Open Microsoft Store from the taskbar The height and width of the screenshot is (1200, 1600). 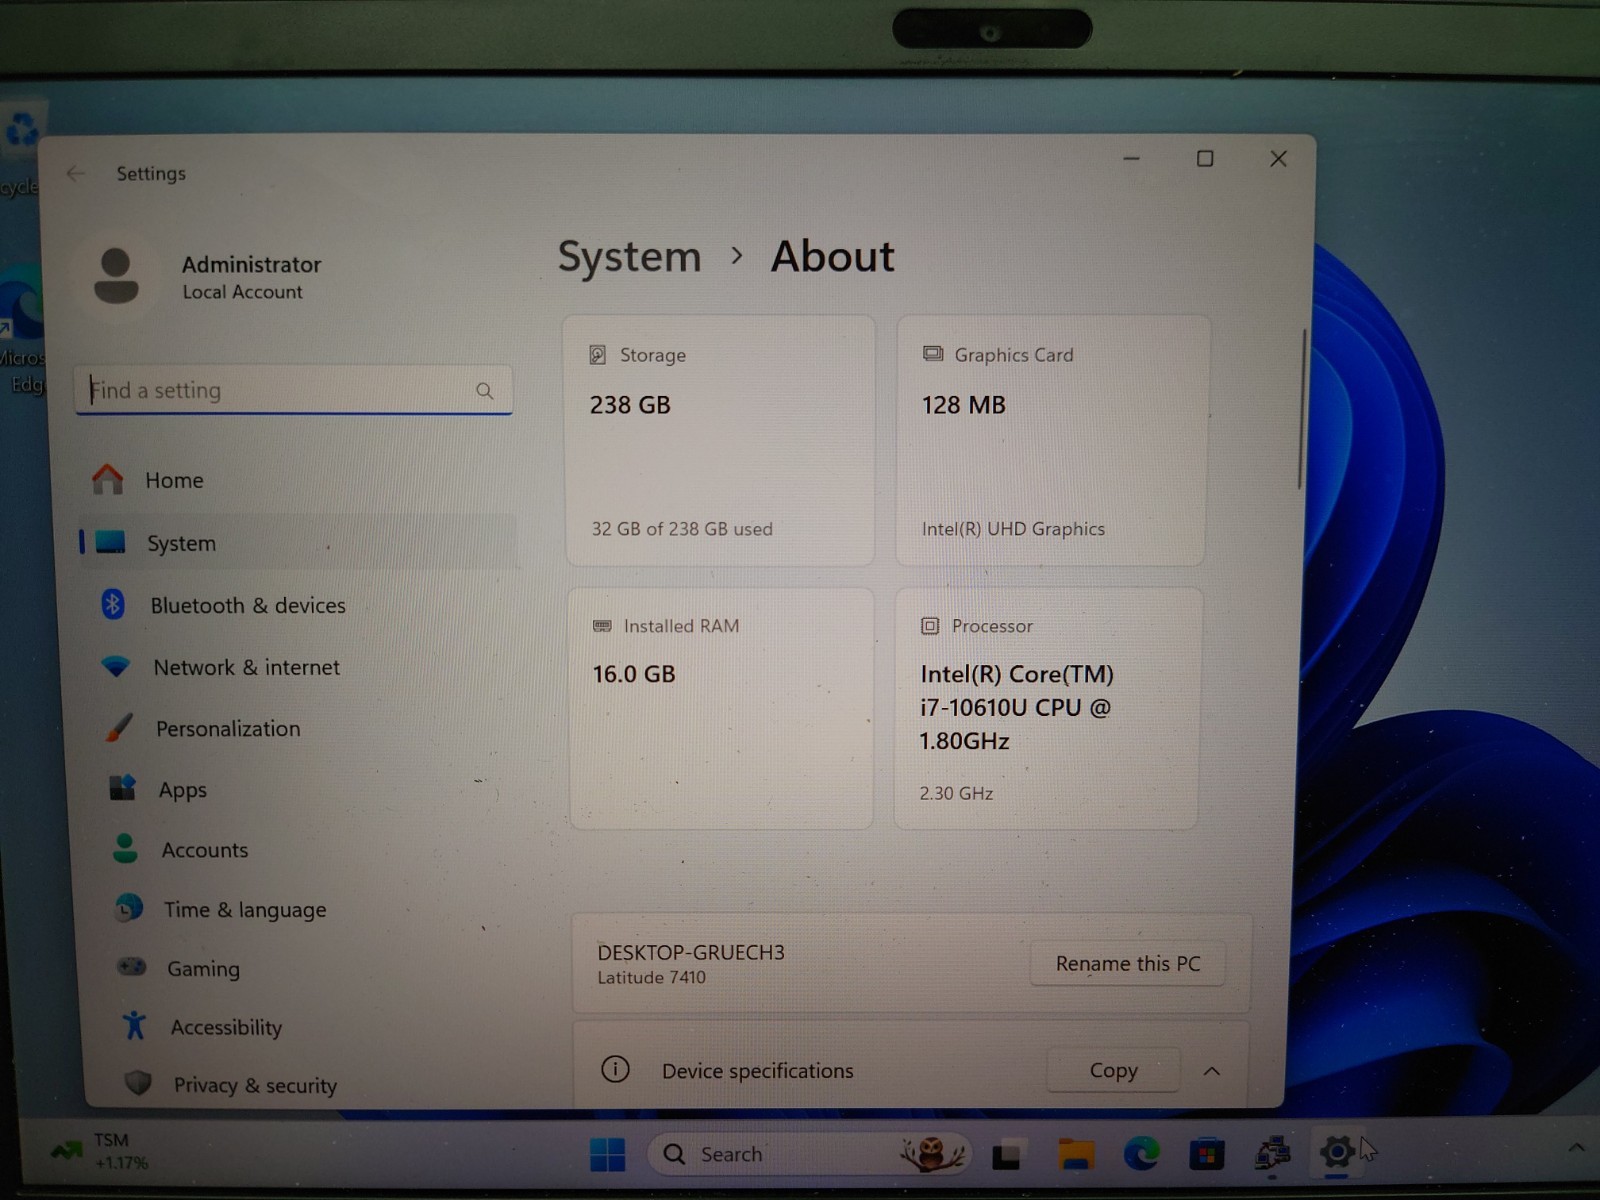1207,1155
